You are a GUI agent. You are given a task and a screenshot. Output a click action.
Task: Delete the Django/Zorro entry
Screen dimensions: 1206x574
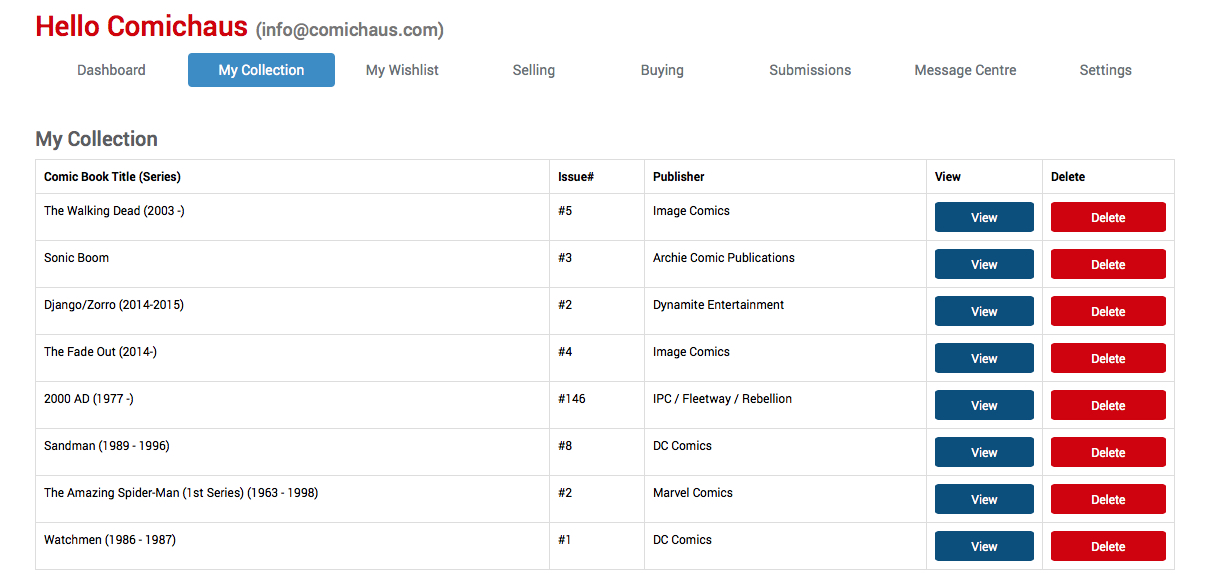coord(1108,311)
